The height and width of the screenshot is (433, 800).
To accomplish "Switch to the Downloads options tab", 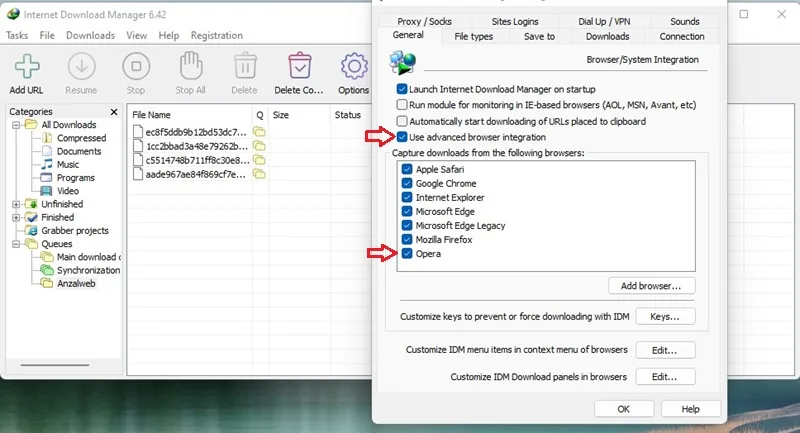I will coord(607,37).
